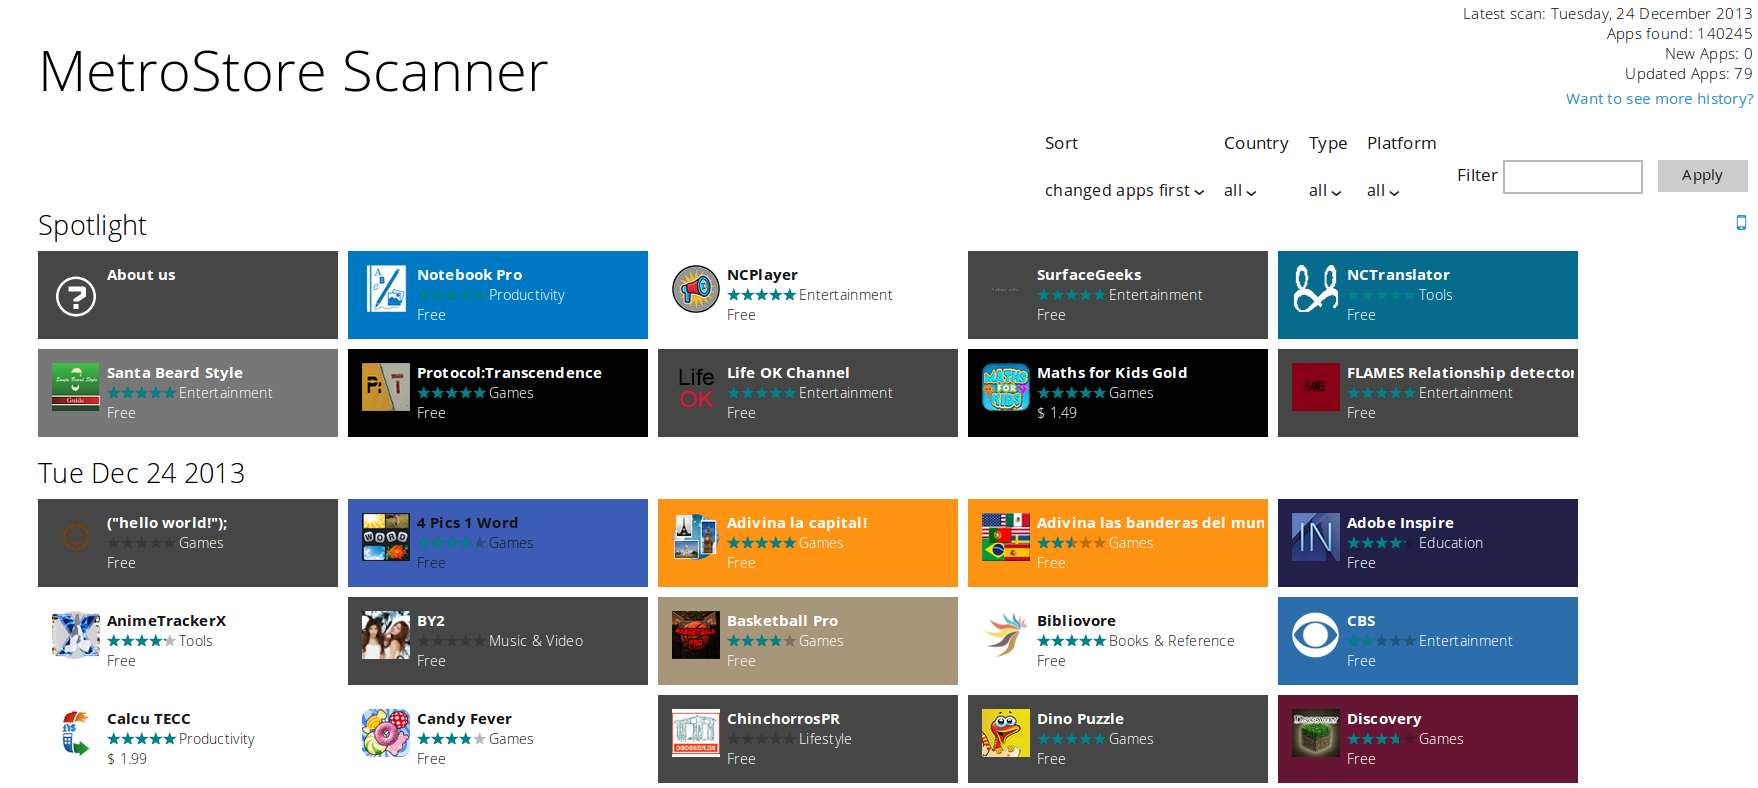Click the Dino Puzzle category 'Games'
1758x788 pixels.
1131,739
